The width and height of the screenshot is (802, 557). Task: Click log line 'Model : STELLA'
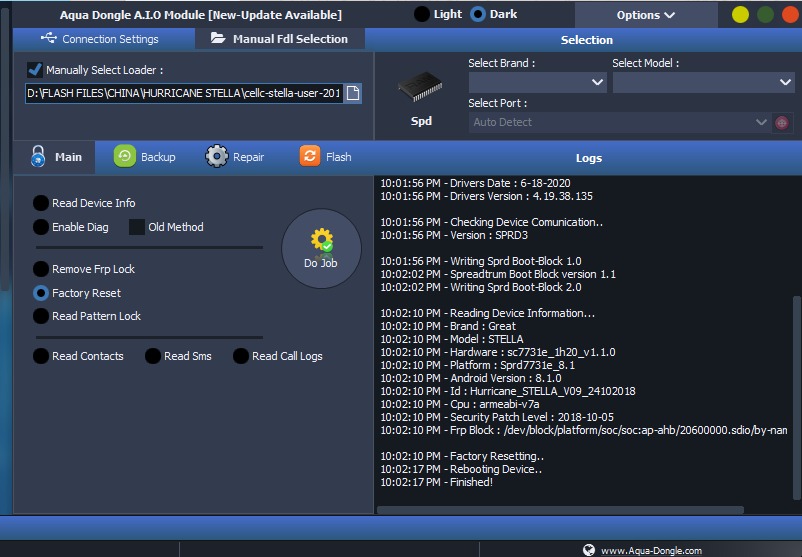[452, 339]
